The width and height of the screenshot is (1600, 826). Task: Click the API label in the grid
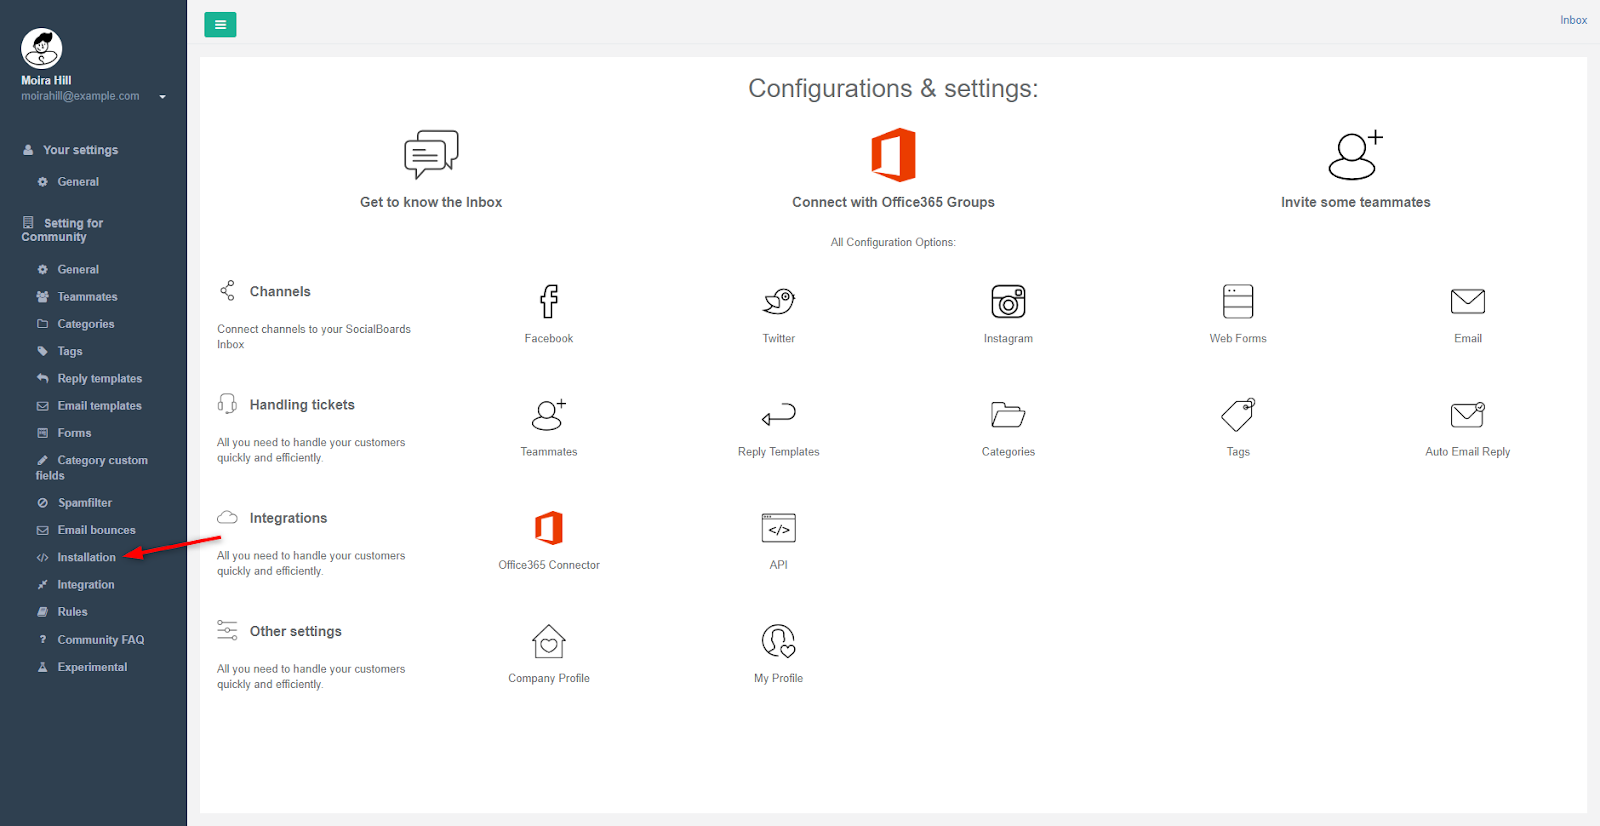point(779,565)
